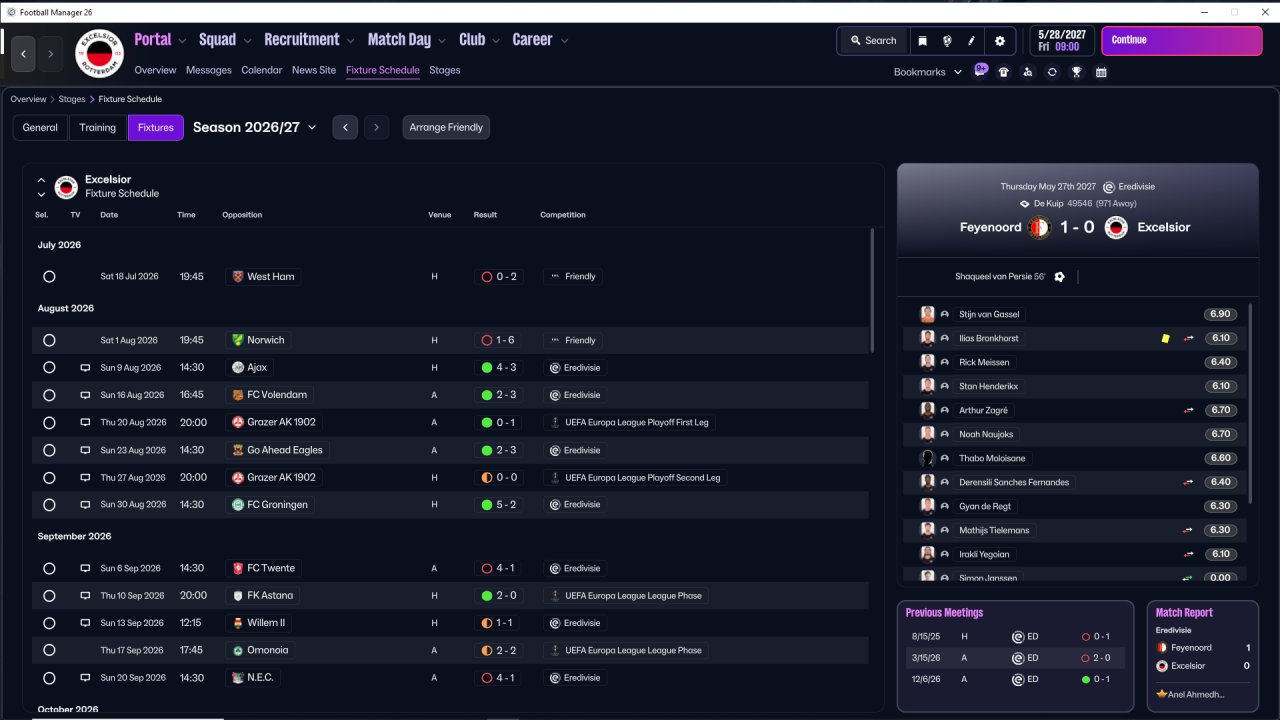This screenshot has width=1280, height=720.
Task: Click the pencil notes icon
Action: point(971,41)
